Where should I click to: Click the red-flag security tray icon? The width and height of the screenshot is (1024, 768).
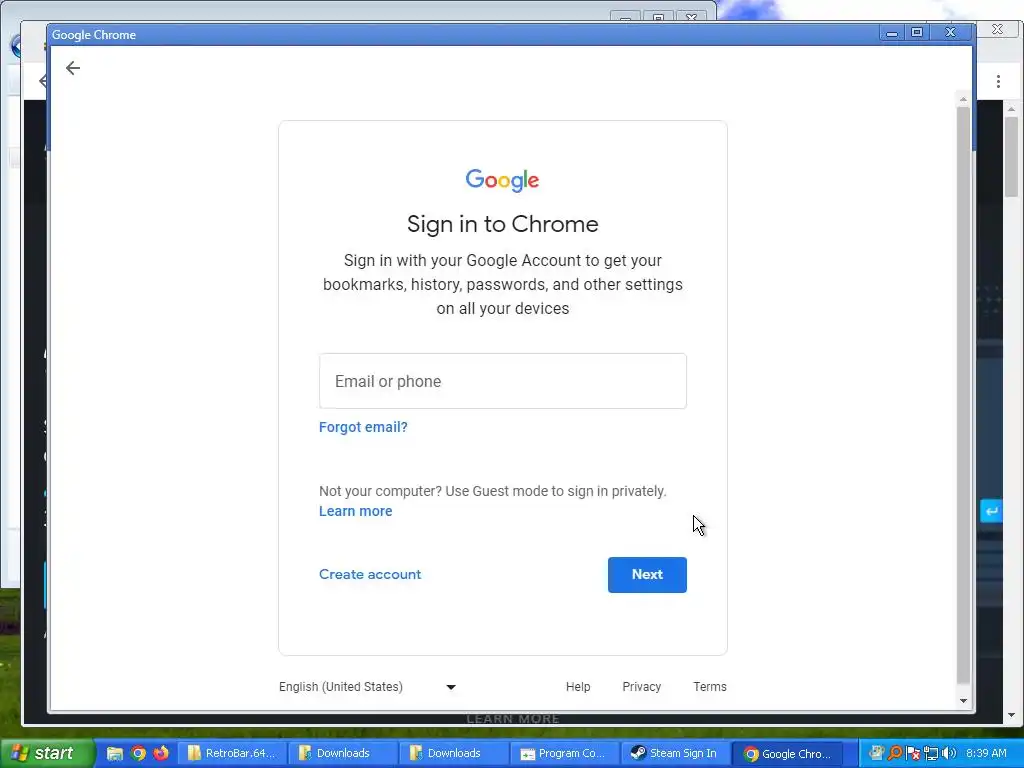[x=913, y=753]
